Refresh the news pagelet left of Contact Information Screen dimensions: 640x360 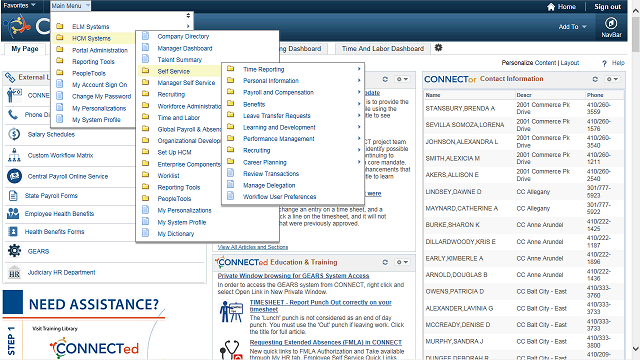[385, 79]
